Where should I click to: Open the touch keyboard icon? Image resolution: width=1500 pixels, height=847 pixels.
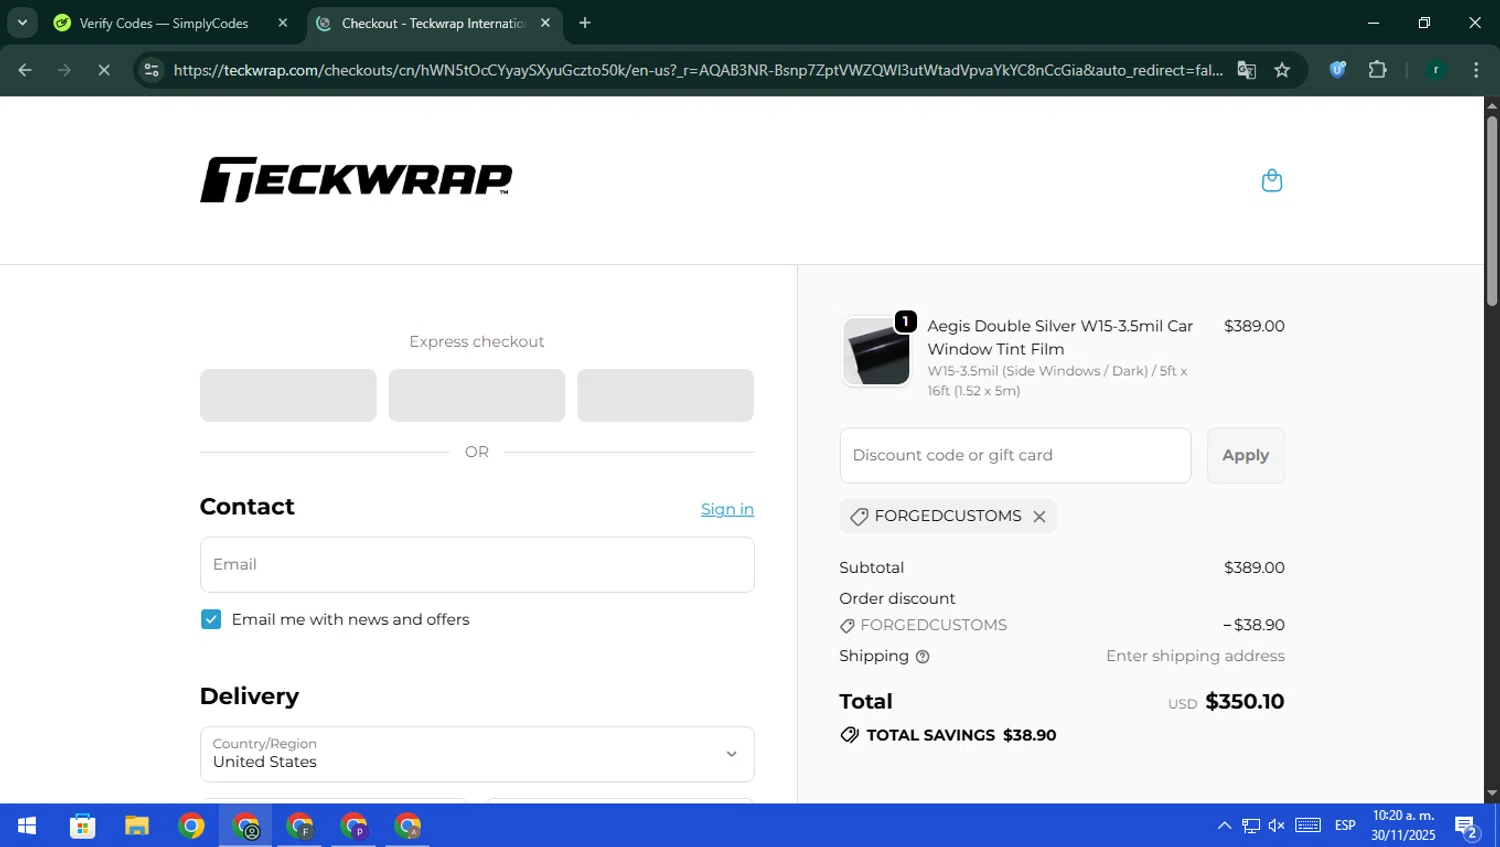click(1308, 826)
